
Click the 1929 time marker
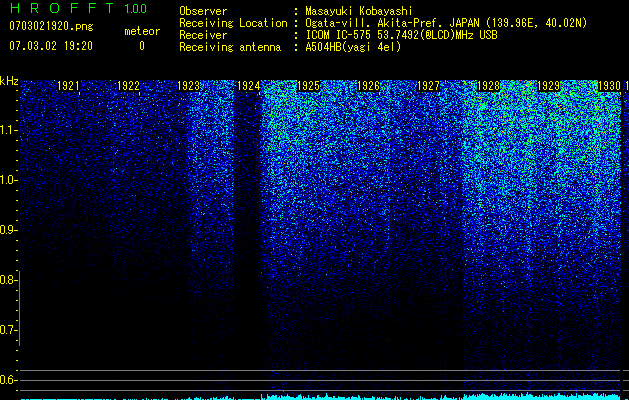pyautogui.click(x=548, y=86)
